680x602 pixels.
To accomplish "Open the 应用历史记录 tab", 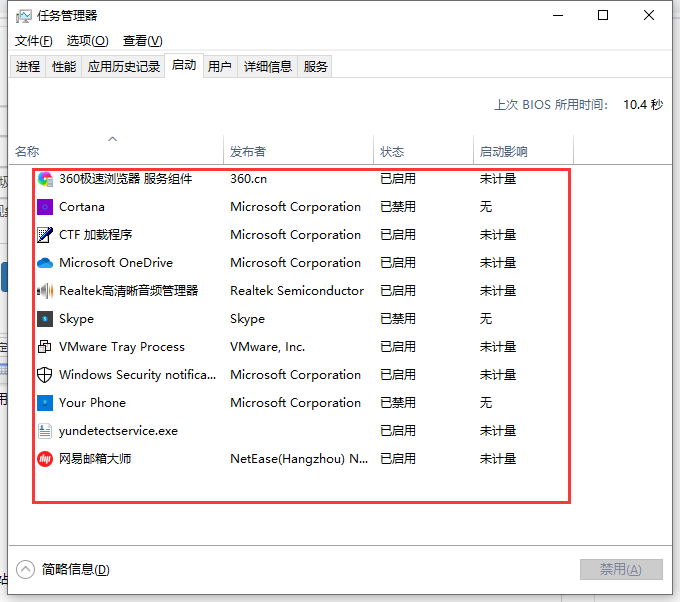I will point(124,67).
